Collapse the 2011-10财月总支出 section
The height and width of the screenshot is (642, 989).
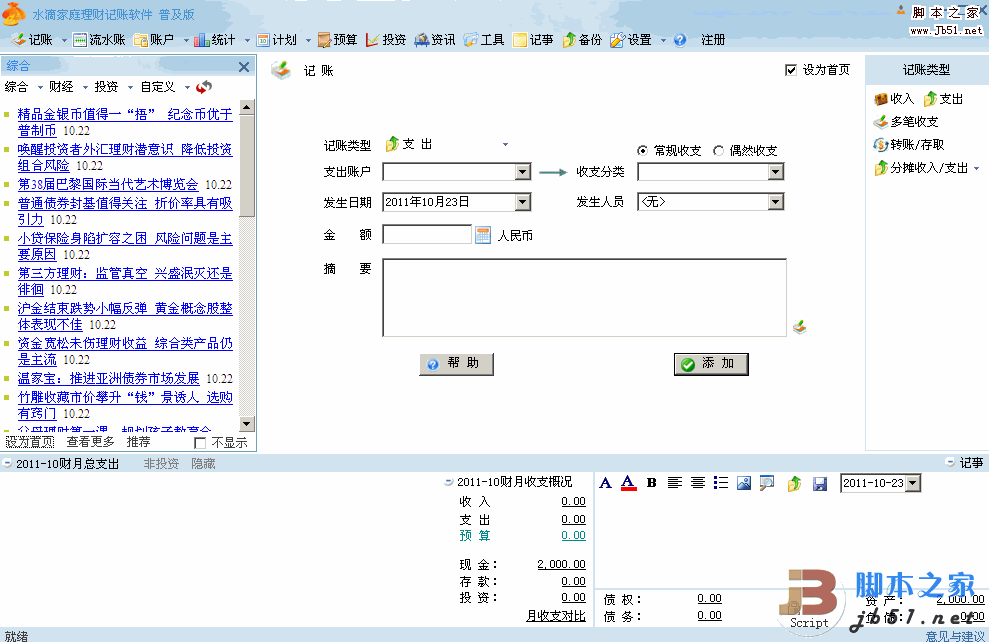7,464
